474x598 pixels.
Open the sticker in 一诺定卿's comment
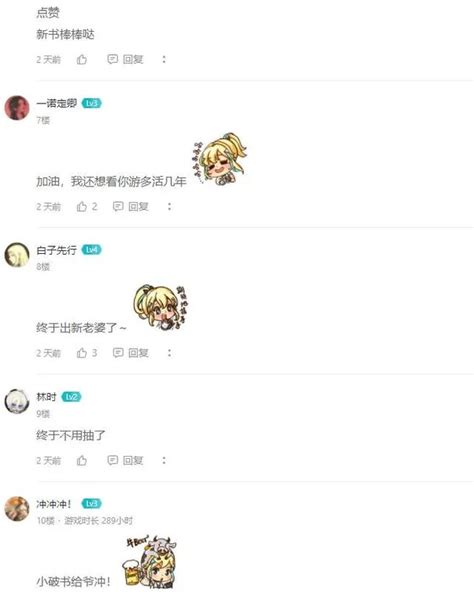click(x=219, y=159)
